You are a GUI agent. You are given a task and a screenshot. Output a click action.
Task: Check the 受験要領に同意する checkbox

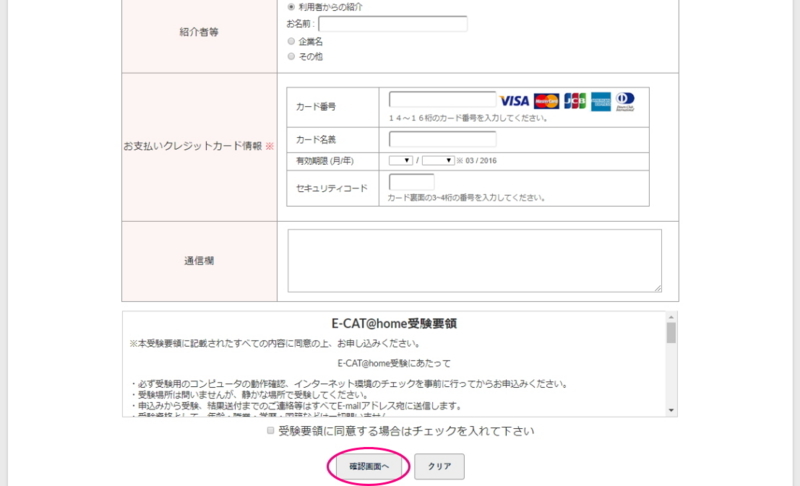point(270,431)
